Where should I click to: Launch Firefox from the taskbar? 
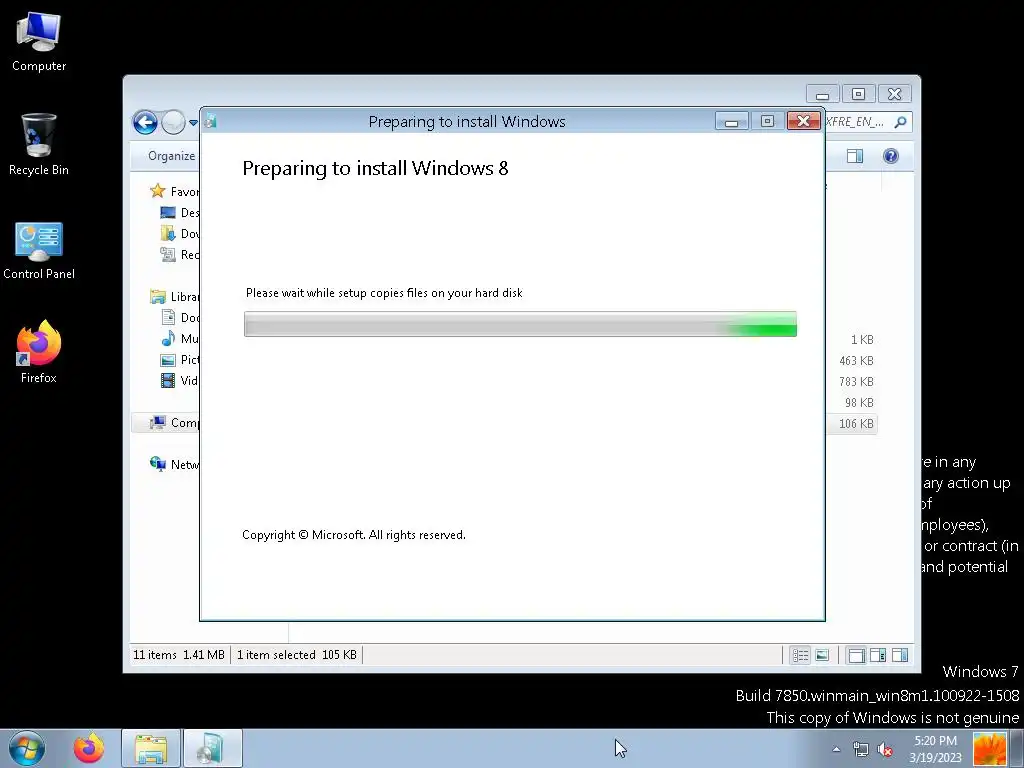click(89, 748)
